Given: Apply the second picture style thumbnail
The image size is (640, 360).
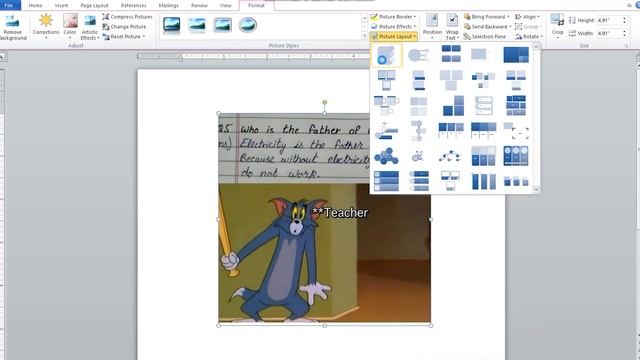Looking at the screenshot, I should [197, 25].
